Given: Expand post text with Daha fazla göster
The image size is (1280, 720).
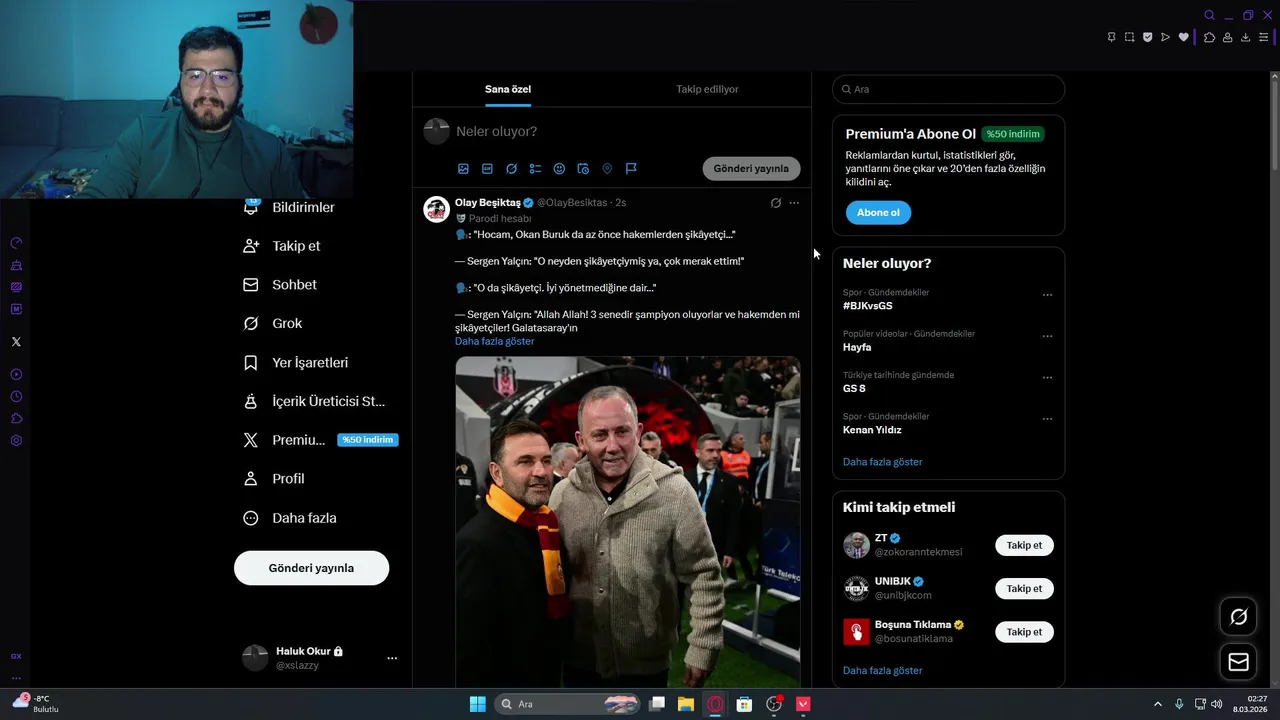Looking at the screenshot, I should 494,341.
